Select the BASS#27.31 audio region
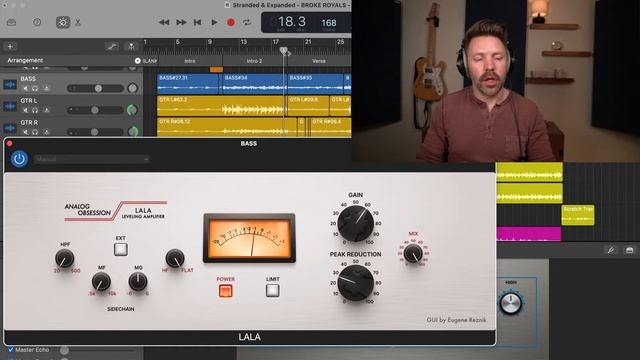The image size is (640, 360). click(x=188, y=84)
